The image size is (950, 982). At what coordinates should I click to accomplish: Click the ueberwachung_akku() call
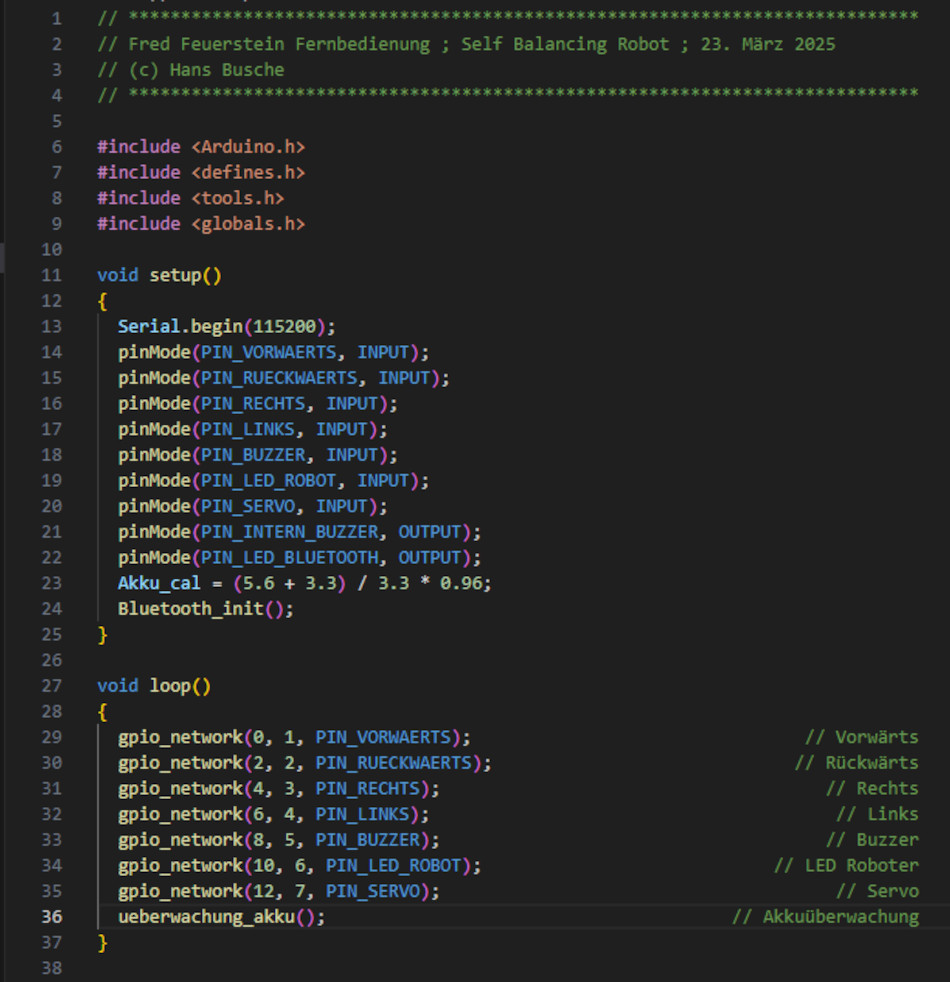[x=222, y=917]
